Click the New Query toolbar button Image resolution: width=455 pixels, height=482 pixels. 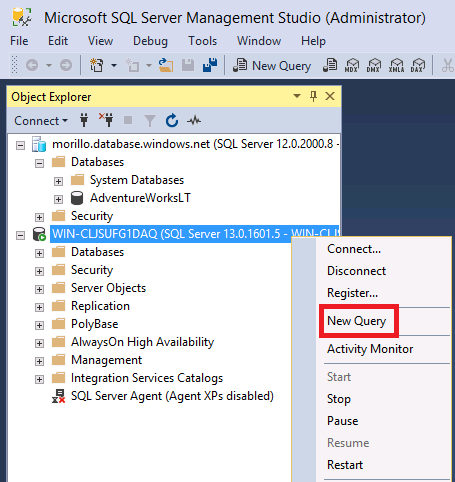[x=272, y=65]
